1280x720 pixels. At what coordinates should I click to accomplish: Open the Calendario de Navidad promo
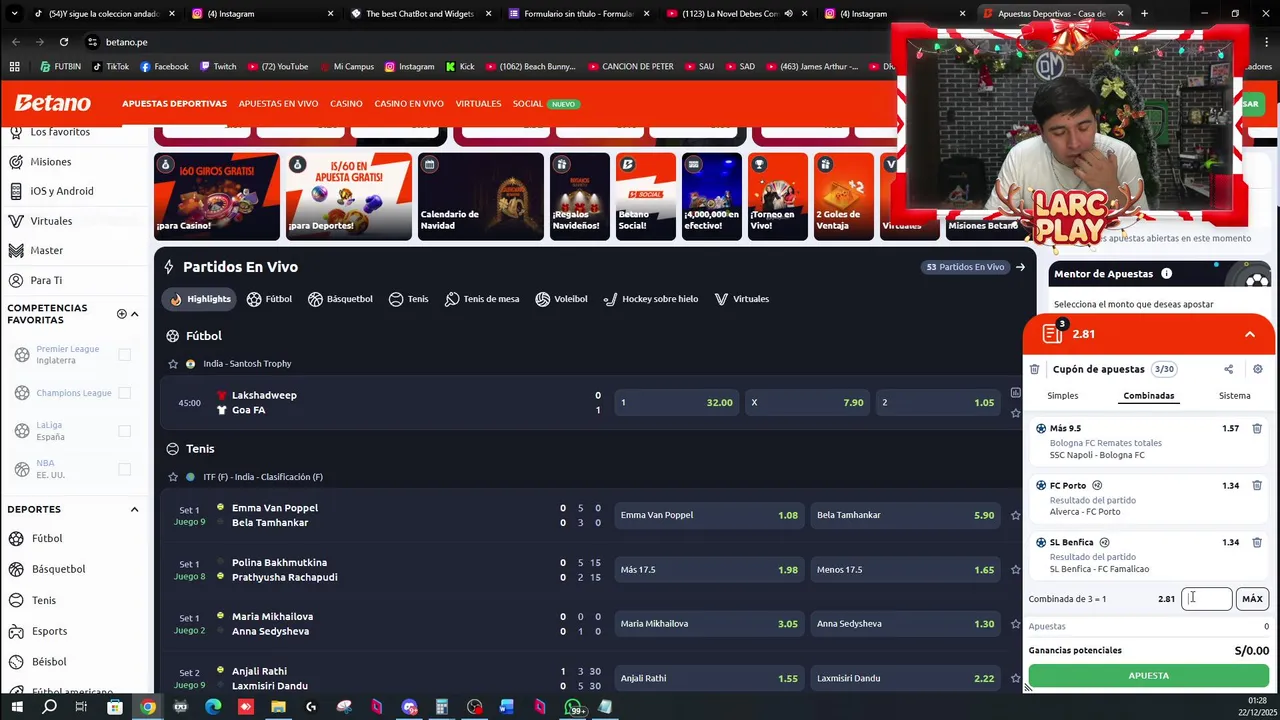tap(480, 196)
